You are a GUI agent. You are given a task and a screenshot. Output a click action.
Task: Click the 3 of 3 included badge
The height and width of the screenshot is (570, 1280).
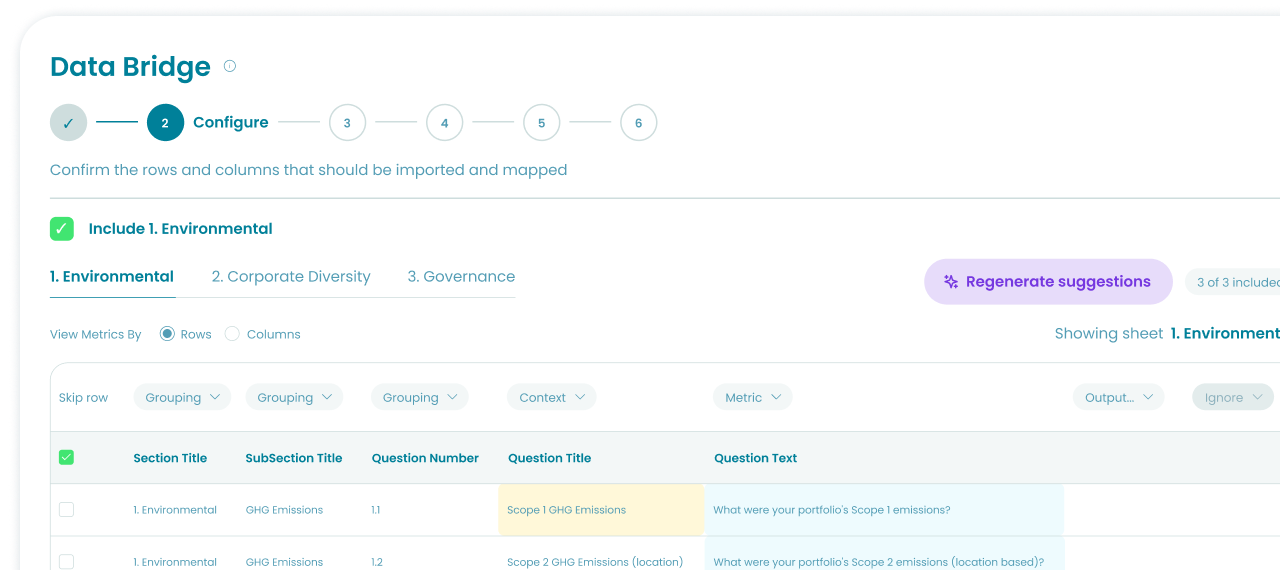pyautogui.click(x=1232, y=282)
